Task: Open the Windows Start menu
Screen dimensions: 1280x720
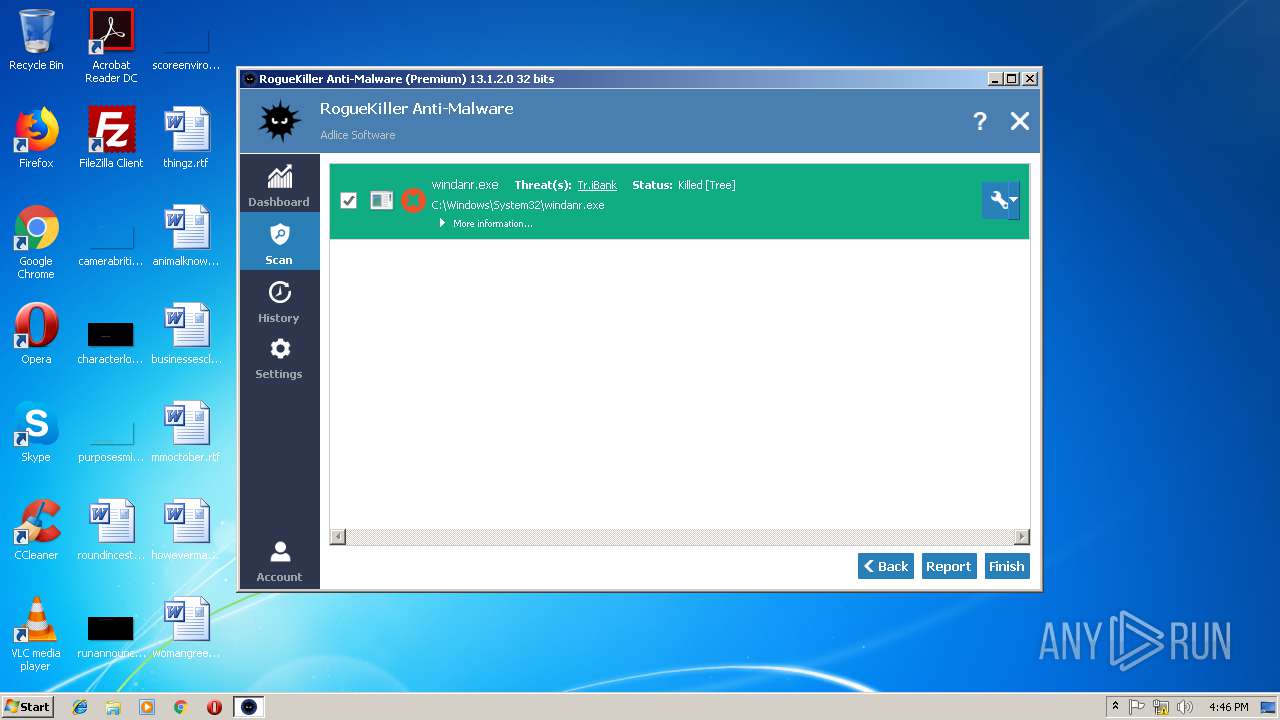Action: (28, 706)
